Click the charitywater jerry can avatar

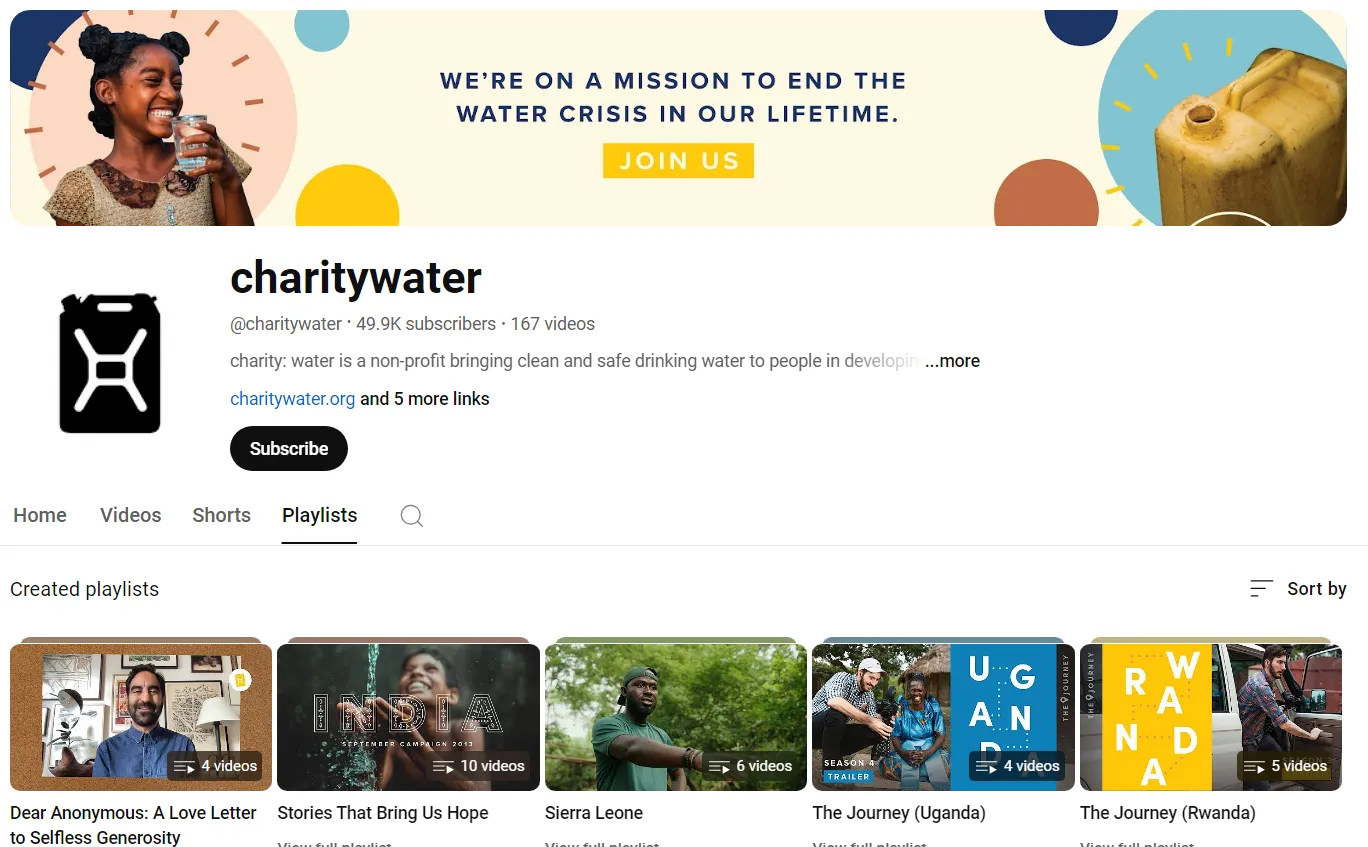[110, 363]
